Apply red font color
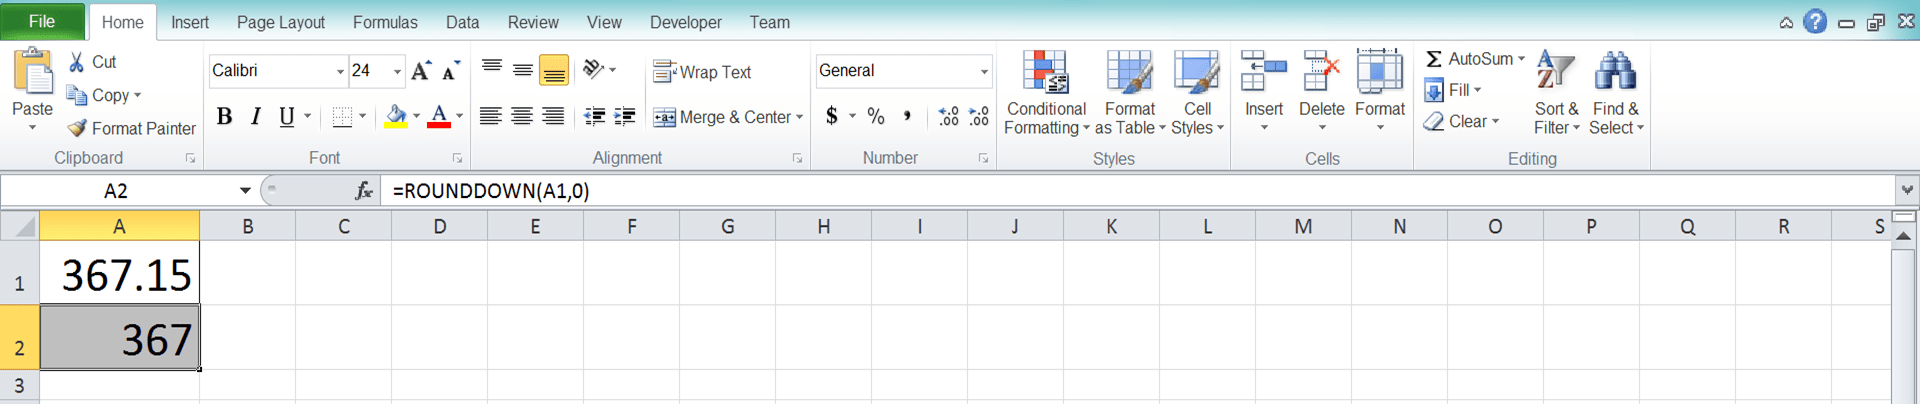The image size is (1920, 404). tap(438, 117)
